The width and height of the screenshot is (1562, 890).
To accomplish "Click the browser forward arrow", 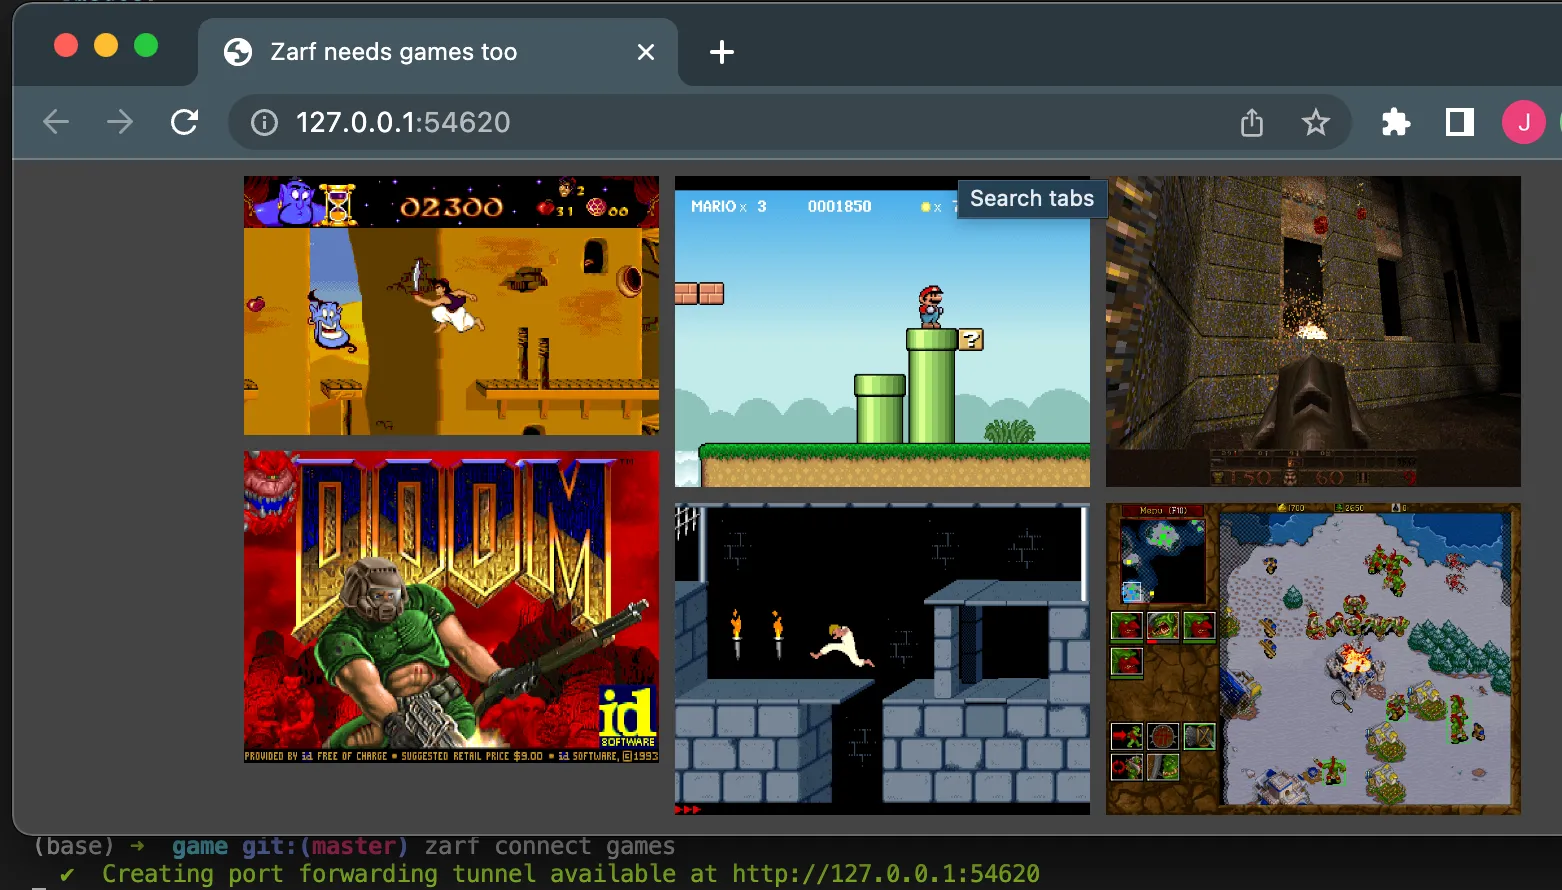I will (120, 122).
